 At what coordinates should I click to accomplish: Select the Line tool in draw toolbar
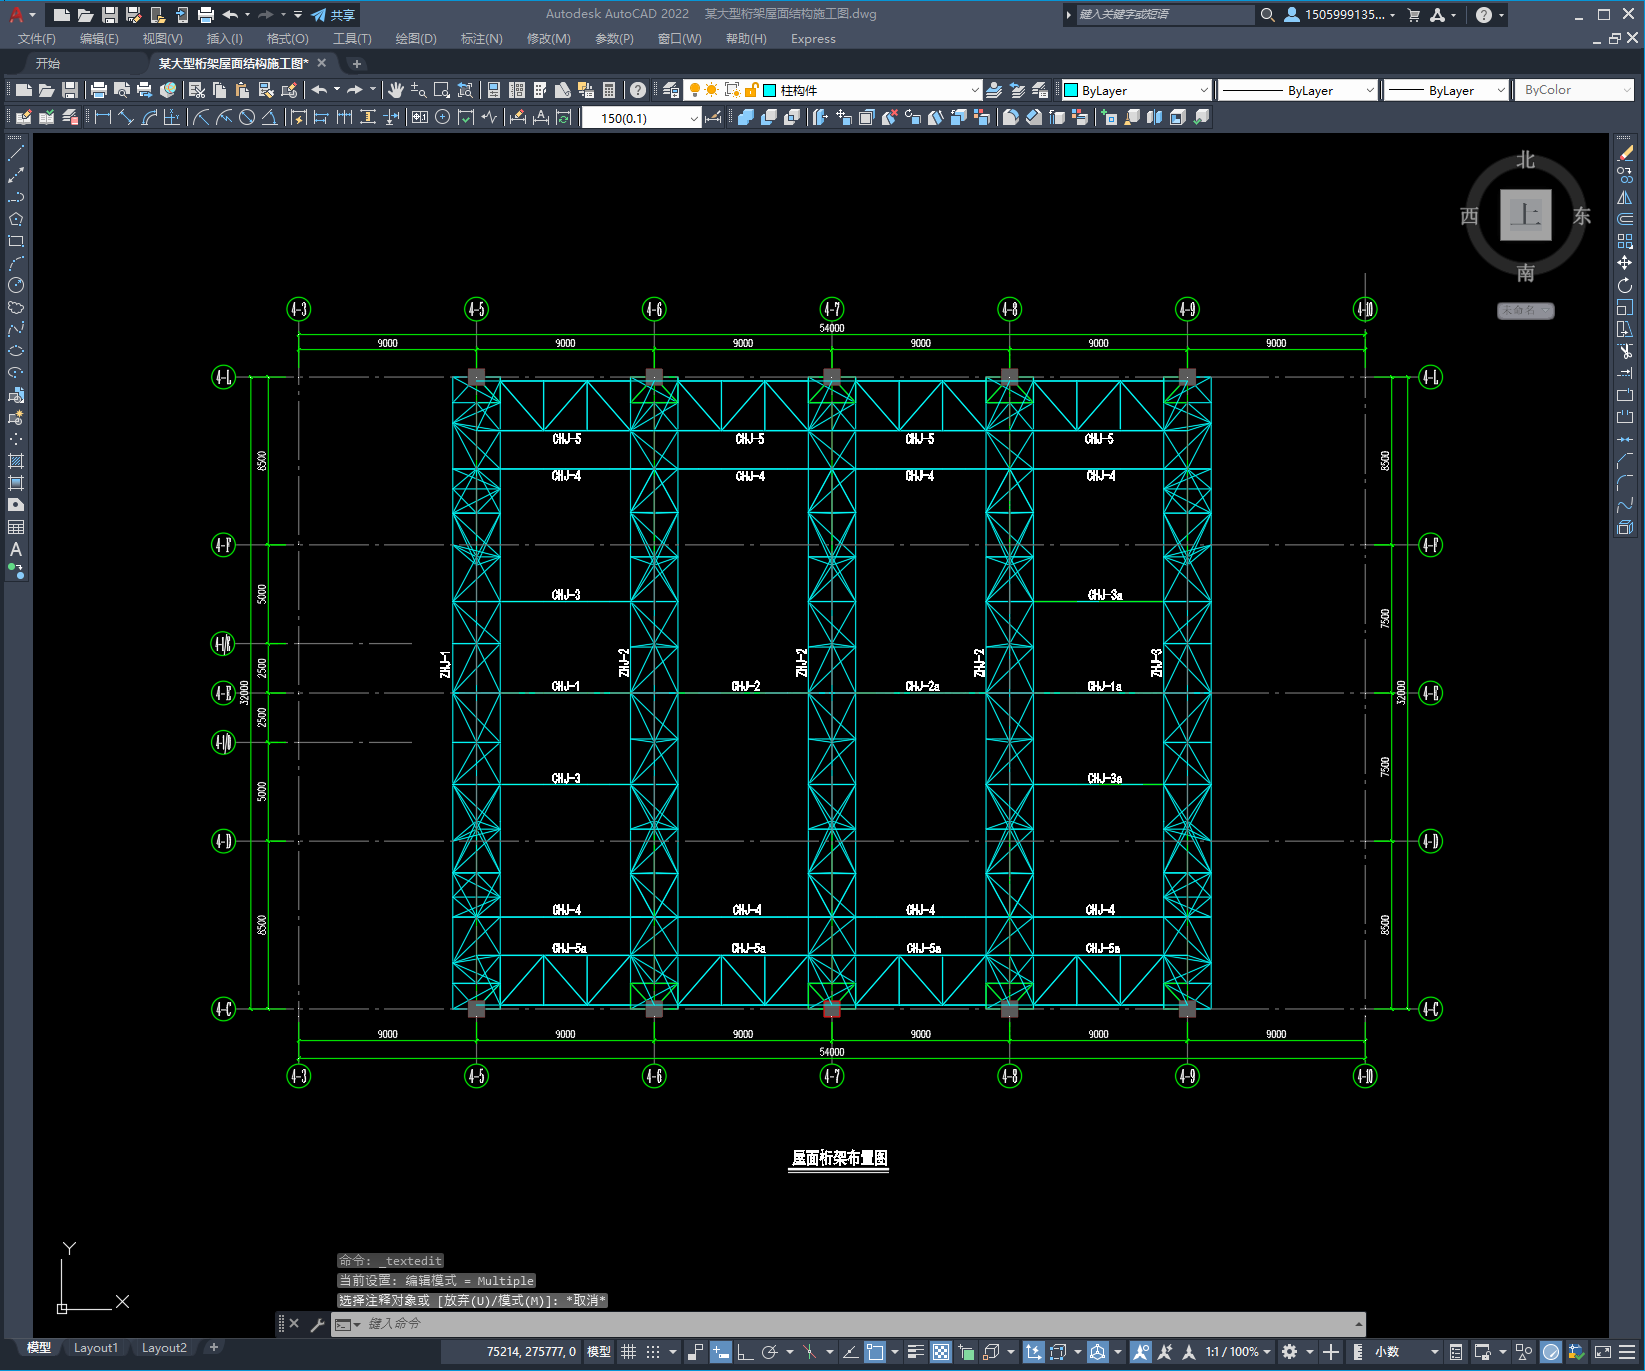pos(16,153)
